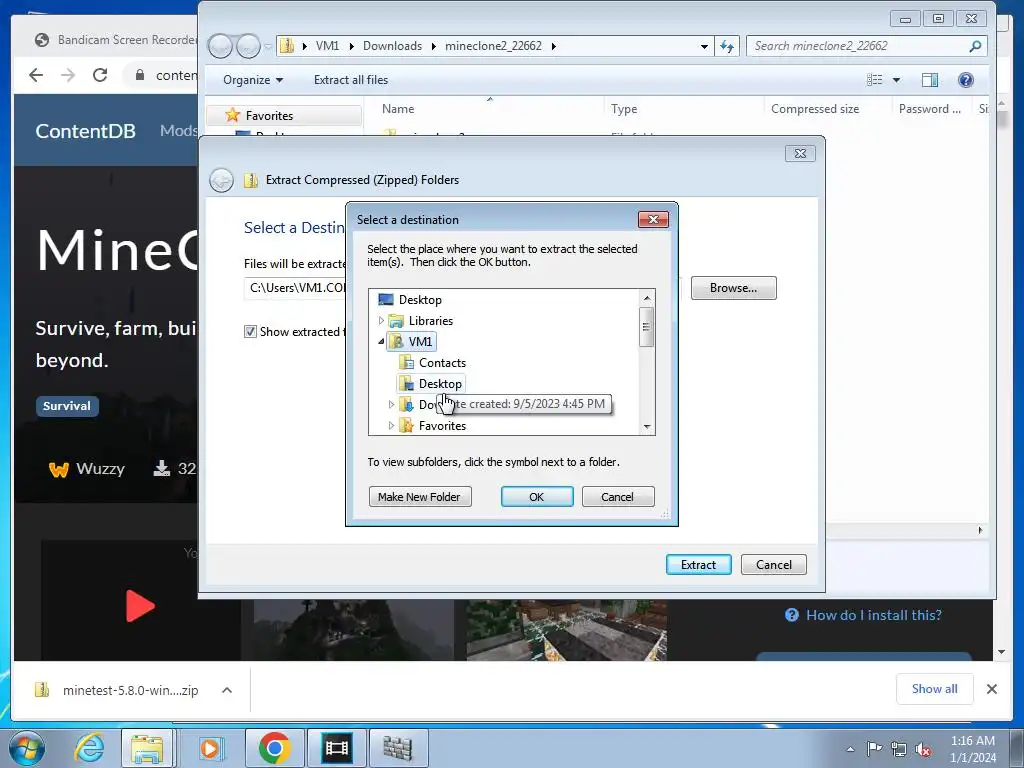Image resolution: width=1024 pixels, height=768 pixels.
Task: Sort by Compressed size column header
Action: [815, 109]
